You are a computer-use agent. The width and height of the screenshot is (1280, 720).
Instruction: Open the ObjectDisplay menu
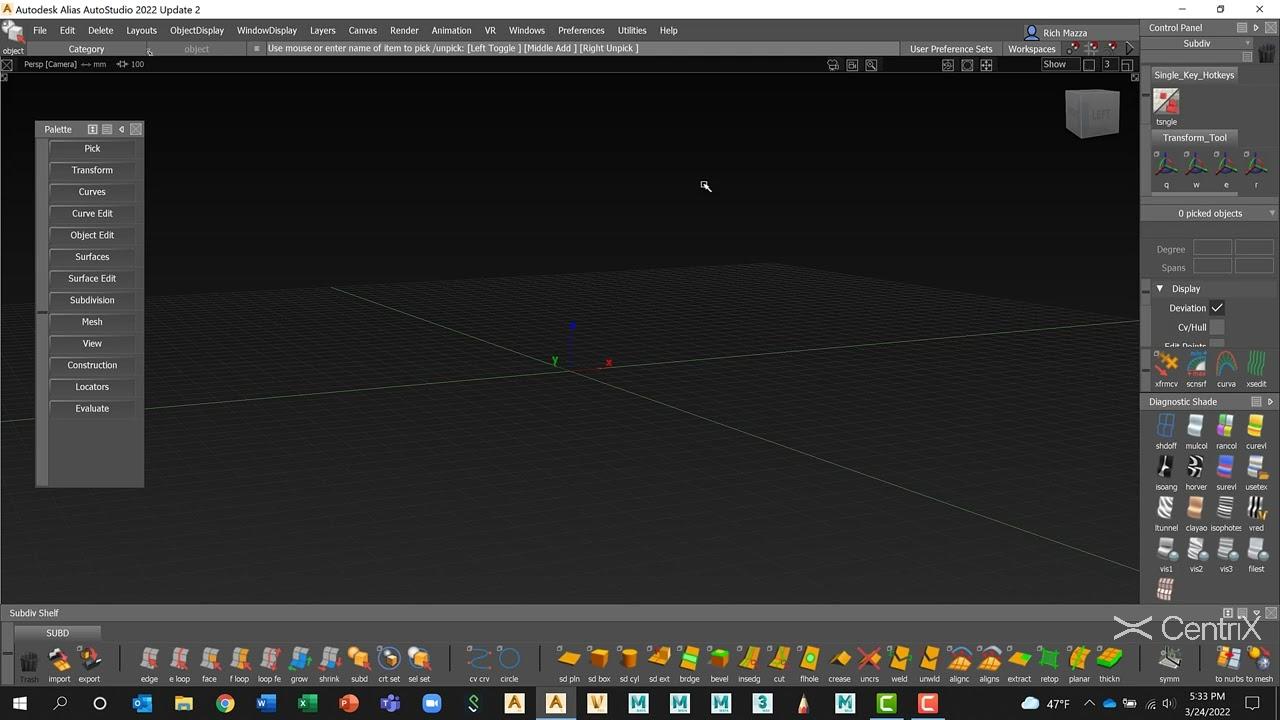(197, 30)
